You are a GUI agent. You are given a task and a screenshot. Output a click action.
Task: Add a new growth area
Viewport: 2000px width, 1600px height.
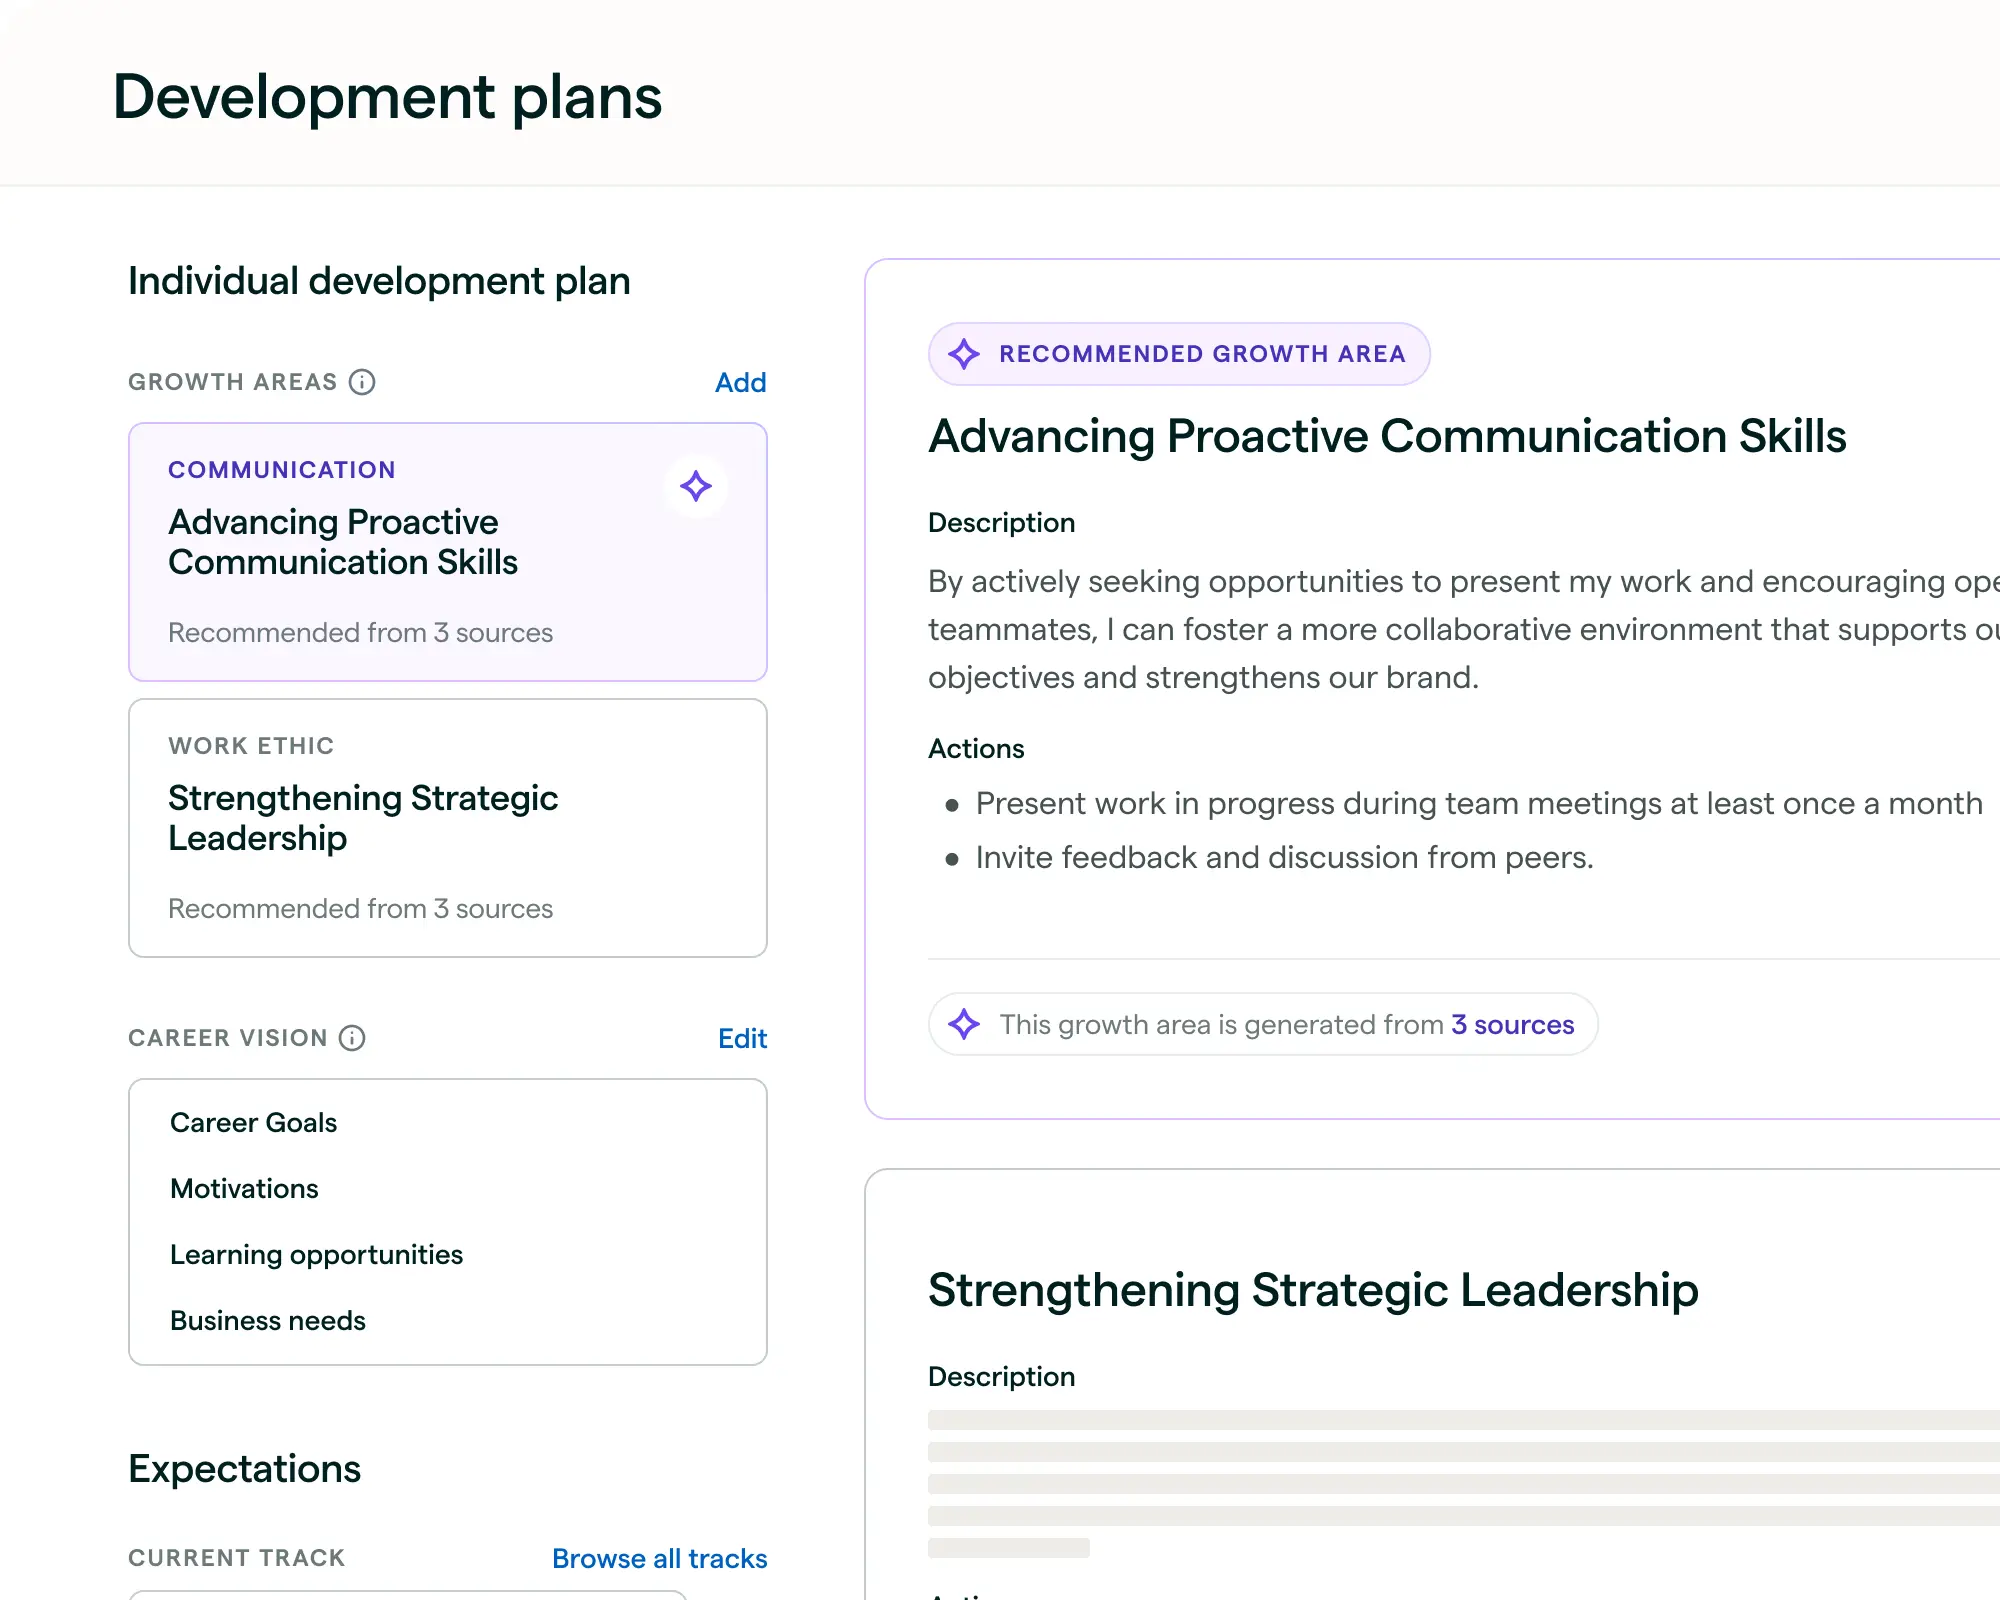pos(740,382)
